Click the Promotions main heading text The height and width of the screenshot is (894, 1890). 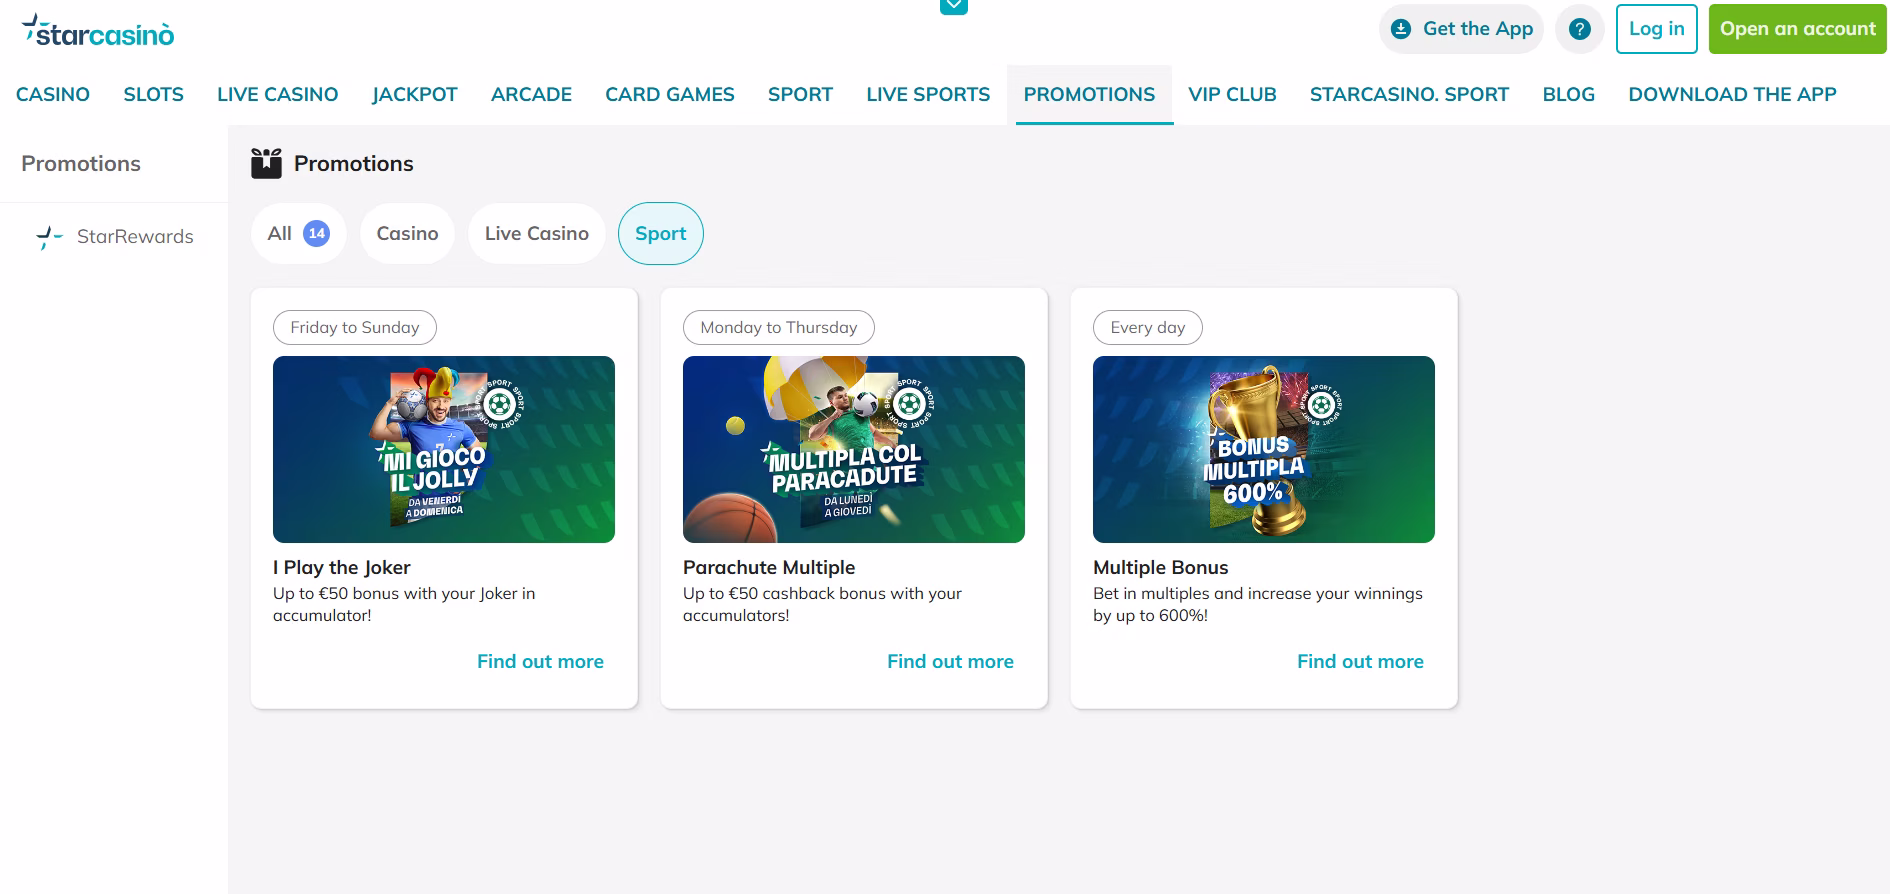pos(354,163)
